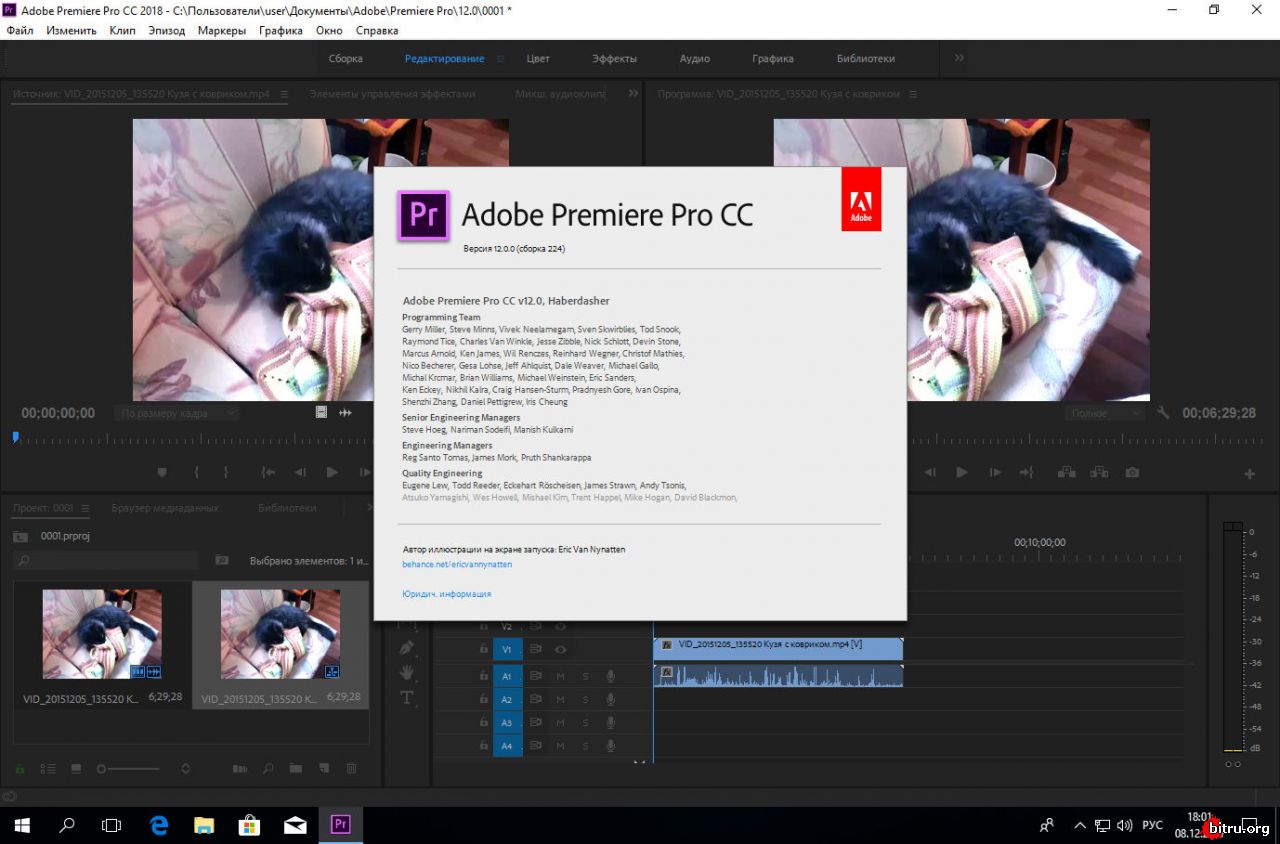
Task: Click Drag Audio Only waveform icon
Action: coord(346,412)
